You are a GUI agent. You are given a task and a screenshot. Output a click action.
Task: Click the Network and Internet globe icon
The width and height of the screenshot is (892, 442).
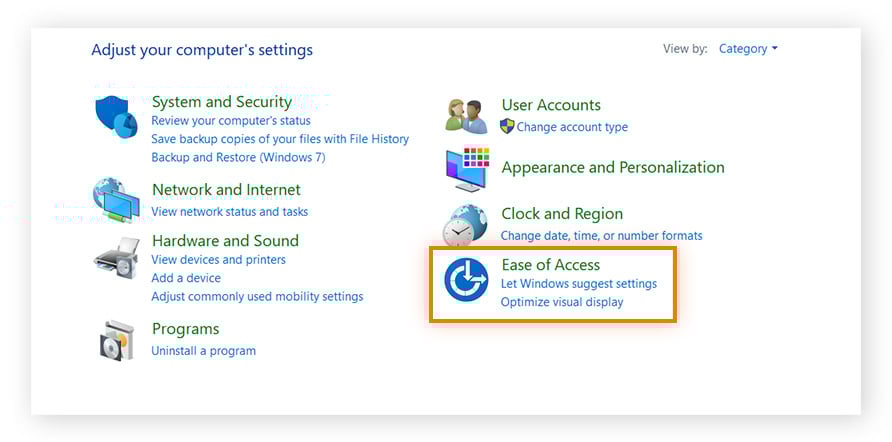(x=116, y=200)
